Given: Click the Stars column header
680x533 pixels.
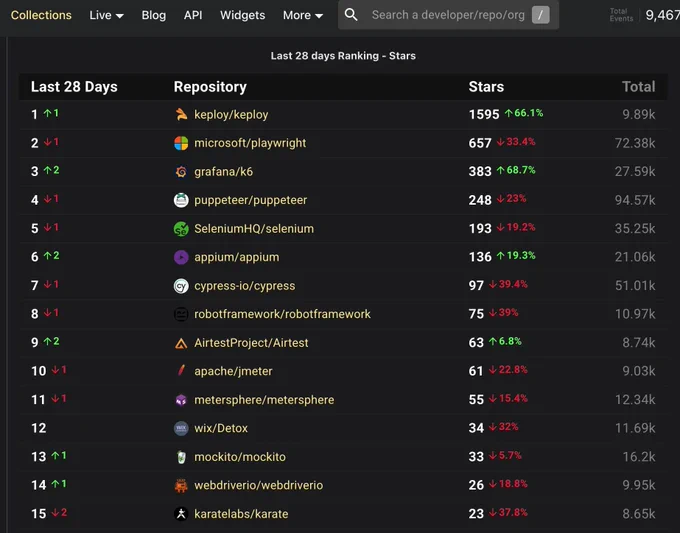Looking at the screenshot, I should click(x=486, y=87).
